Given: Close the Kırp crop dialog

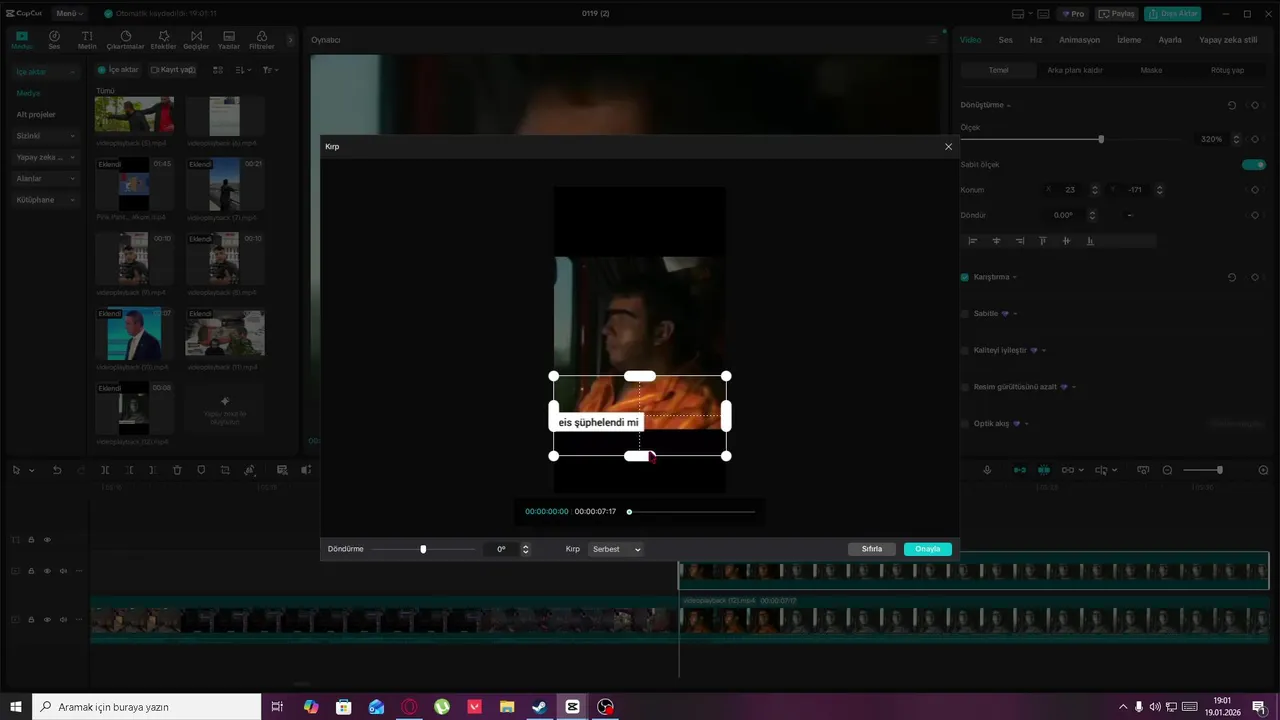Looking at the screenshot, I should 948,147.
